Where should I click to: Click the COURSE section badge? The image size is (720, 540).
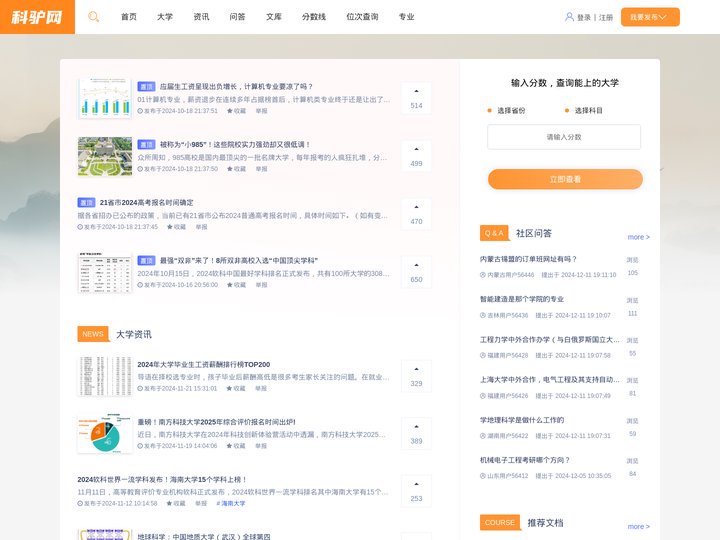(500, 523)
